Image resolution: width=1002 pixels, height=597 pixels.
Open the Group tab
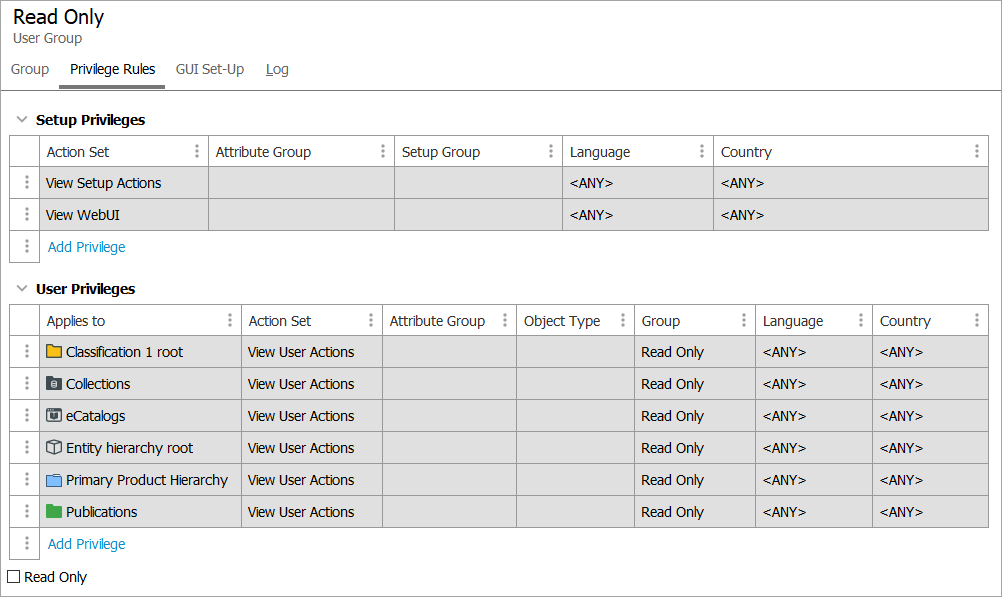point(30,70)
